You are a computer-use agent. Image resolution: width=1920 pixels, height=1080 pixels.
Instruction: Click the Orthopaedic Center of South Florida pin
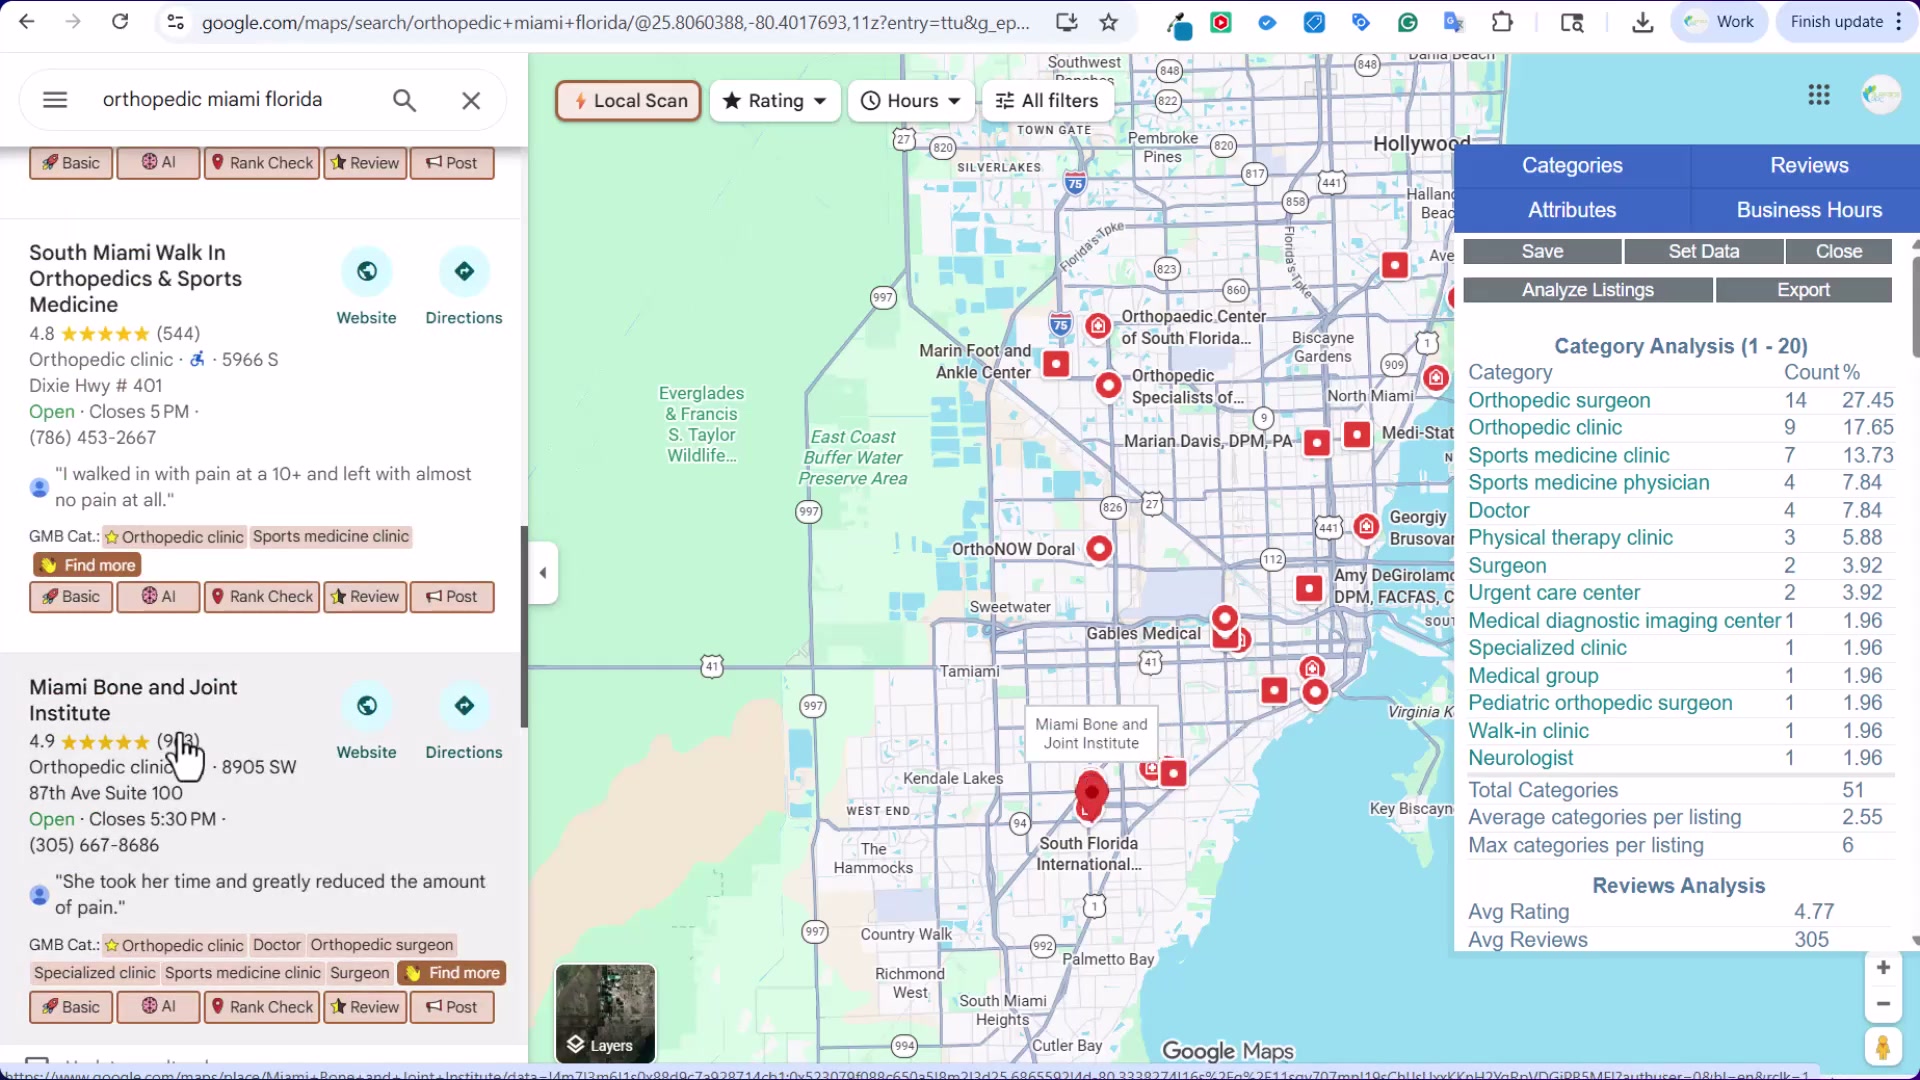point(1098,326)
